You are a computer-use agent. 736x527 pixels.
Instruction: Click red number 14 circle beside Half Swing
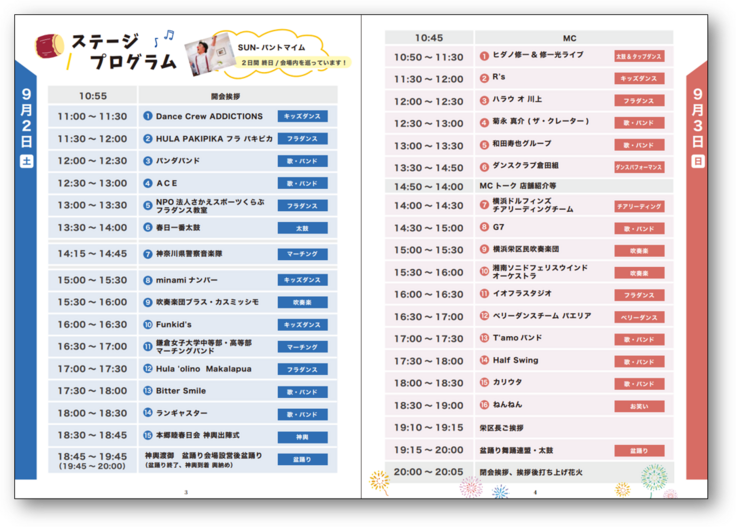coord(484,360)
